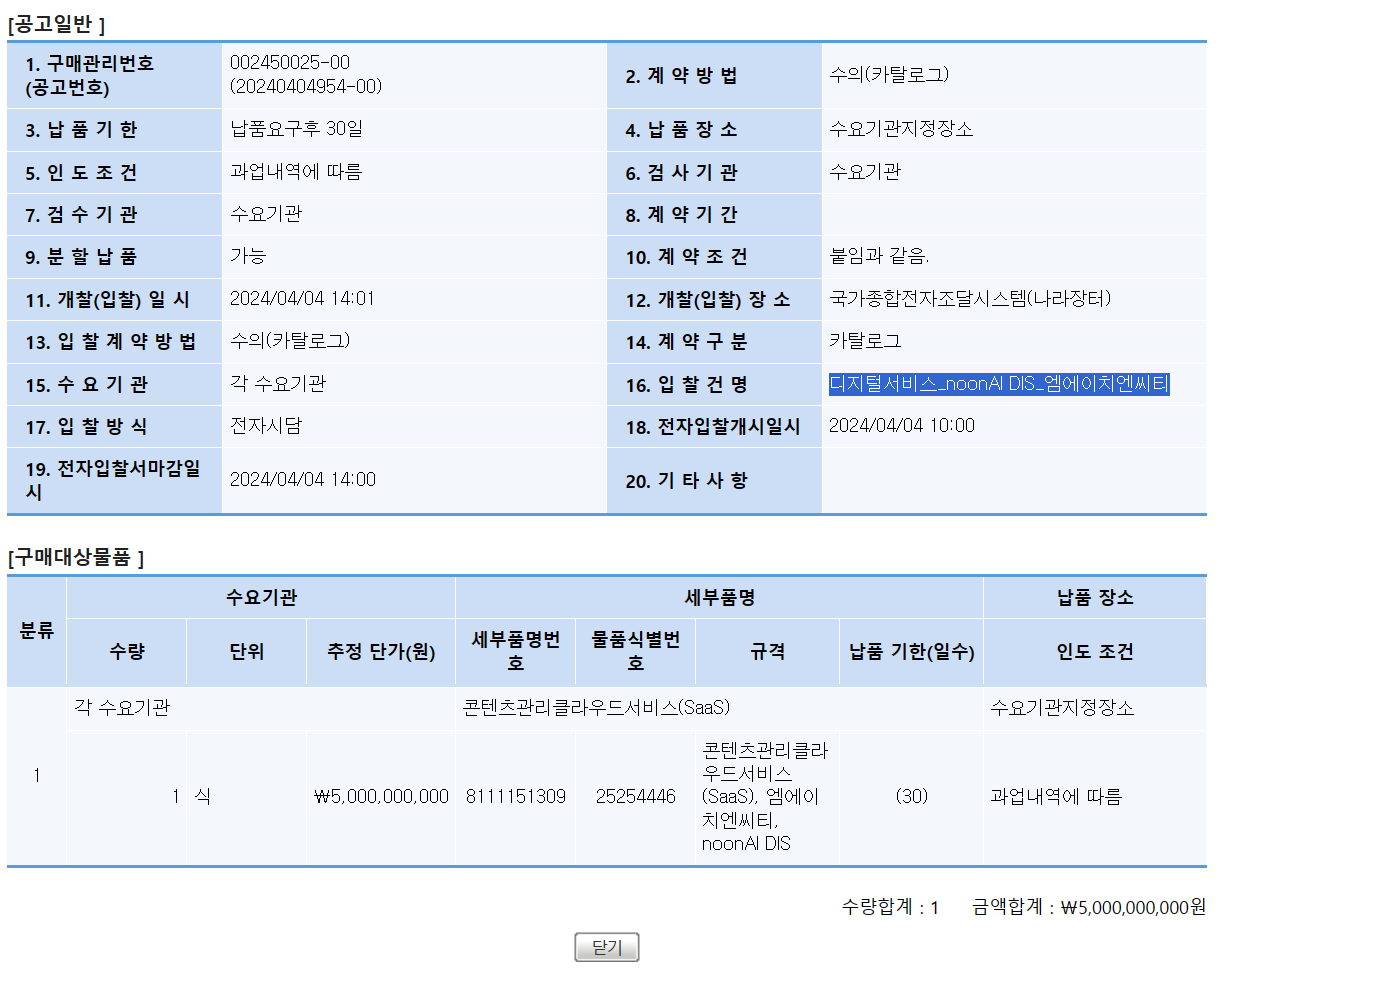The width and height of the screenshot is (1381, 987).
Task: Click the 규격 cell describing noonAI DIS
Action: point(765,796)
